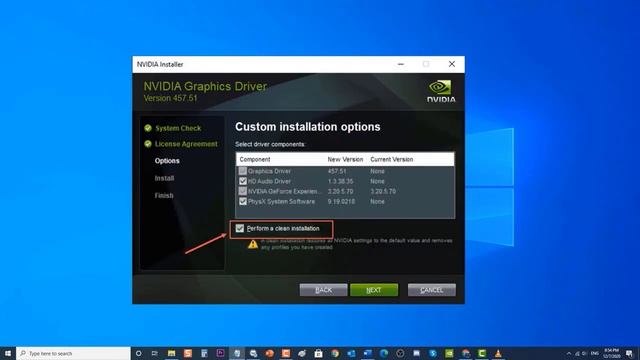640x360 pixels.
Task: Click the 9.19.0218 PhysX version cell
Action: [x=341, y=202]
